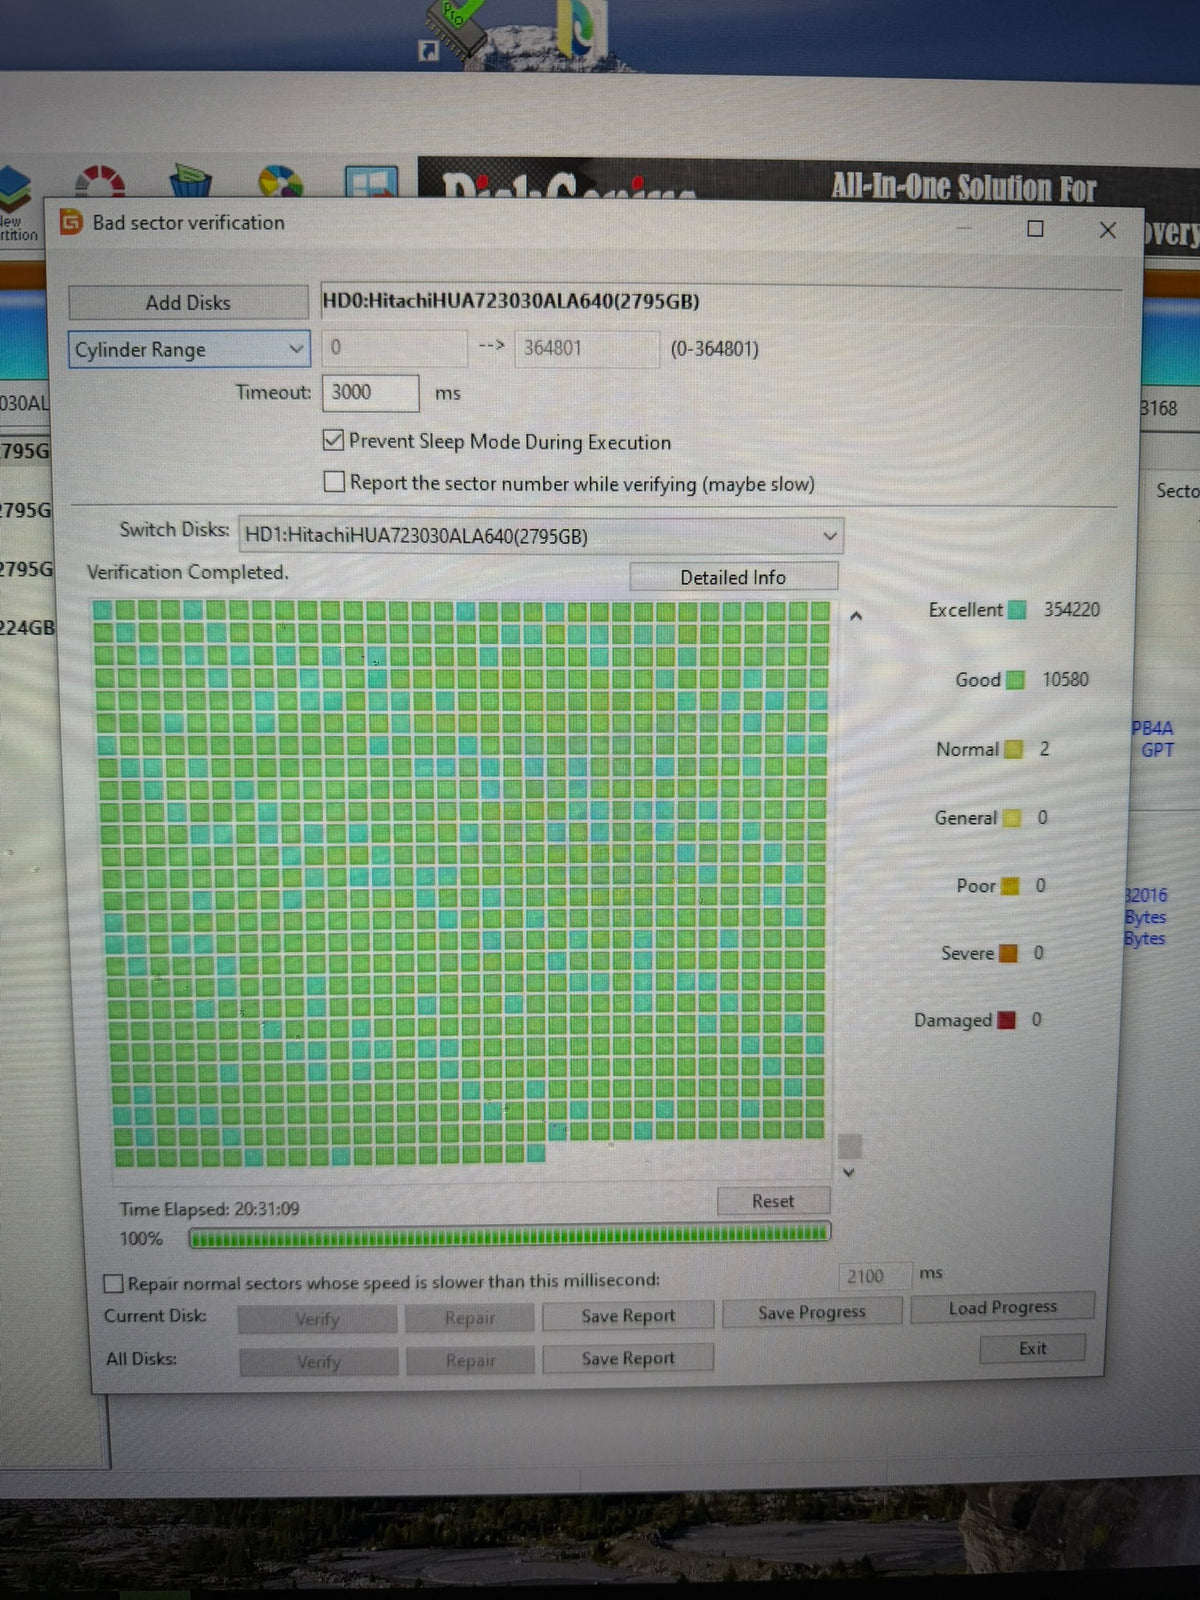The height and width of the screenshot is (1600, 1200).
Task: Toggle Prevent Sleep Mode During Execution checkbox
Action: pos(334,440)
